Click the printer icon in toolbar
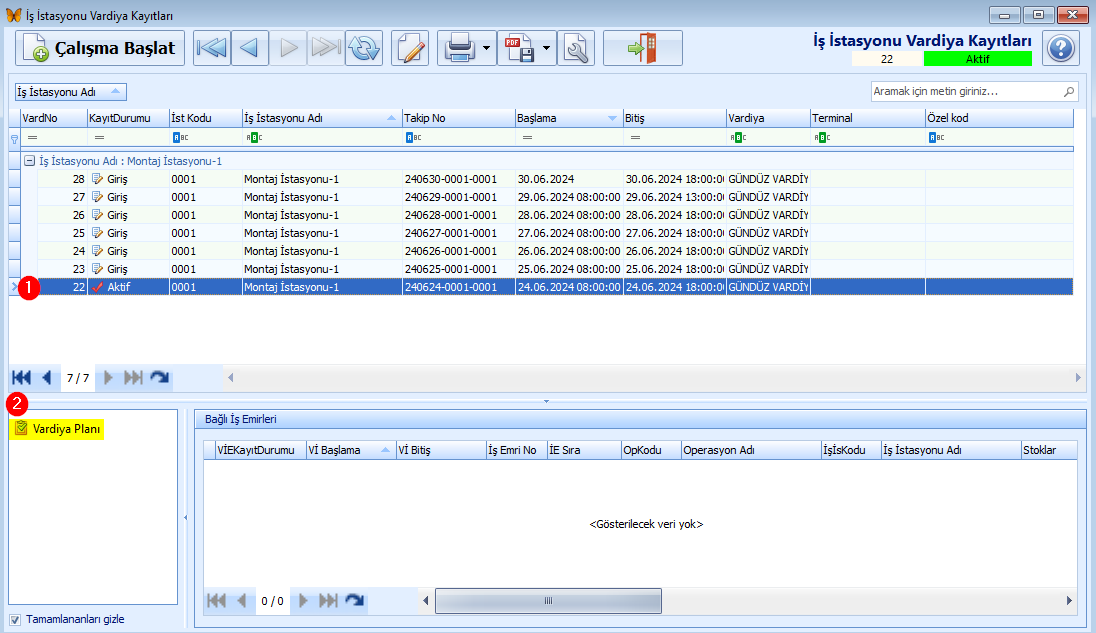1096x633 pixels. click(x=459, y=48)
